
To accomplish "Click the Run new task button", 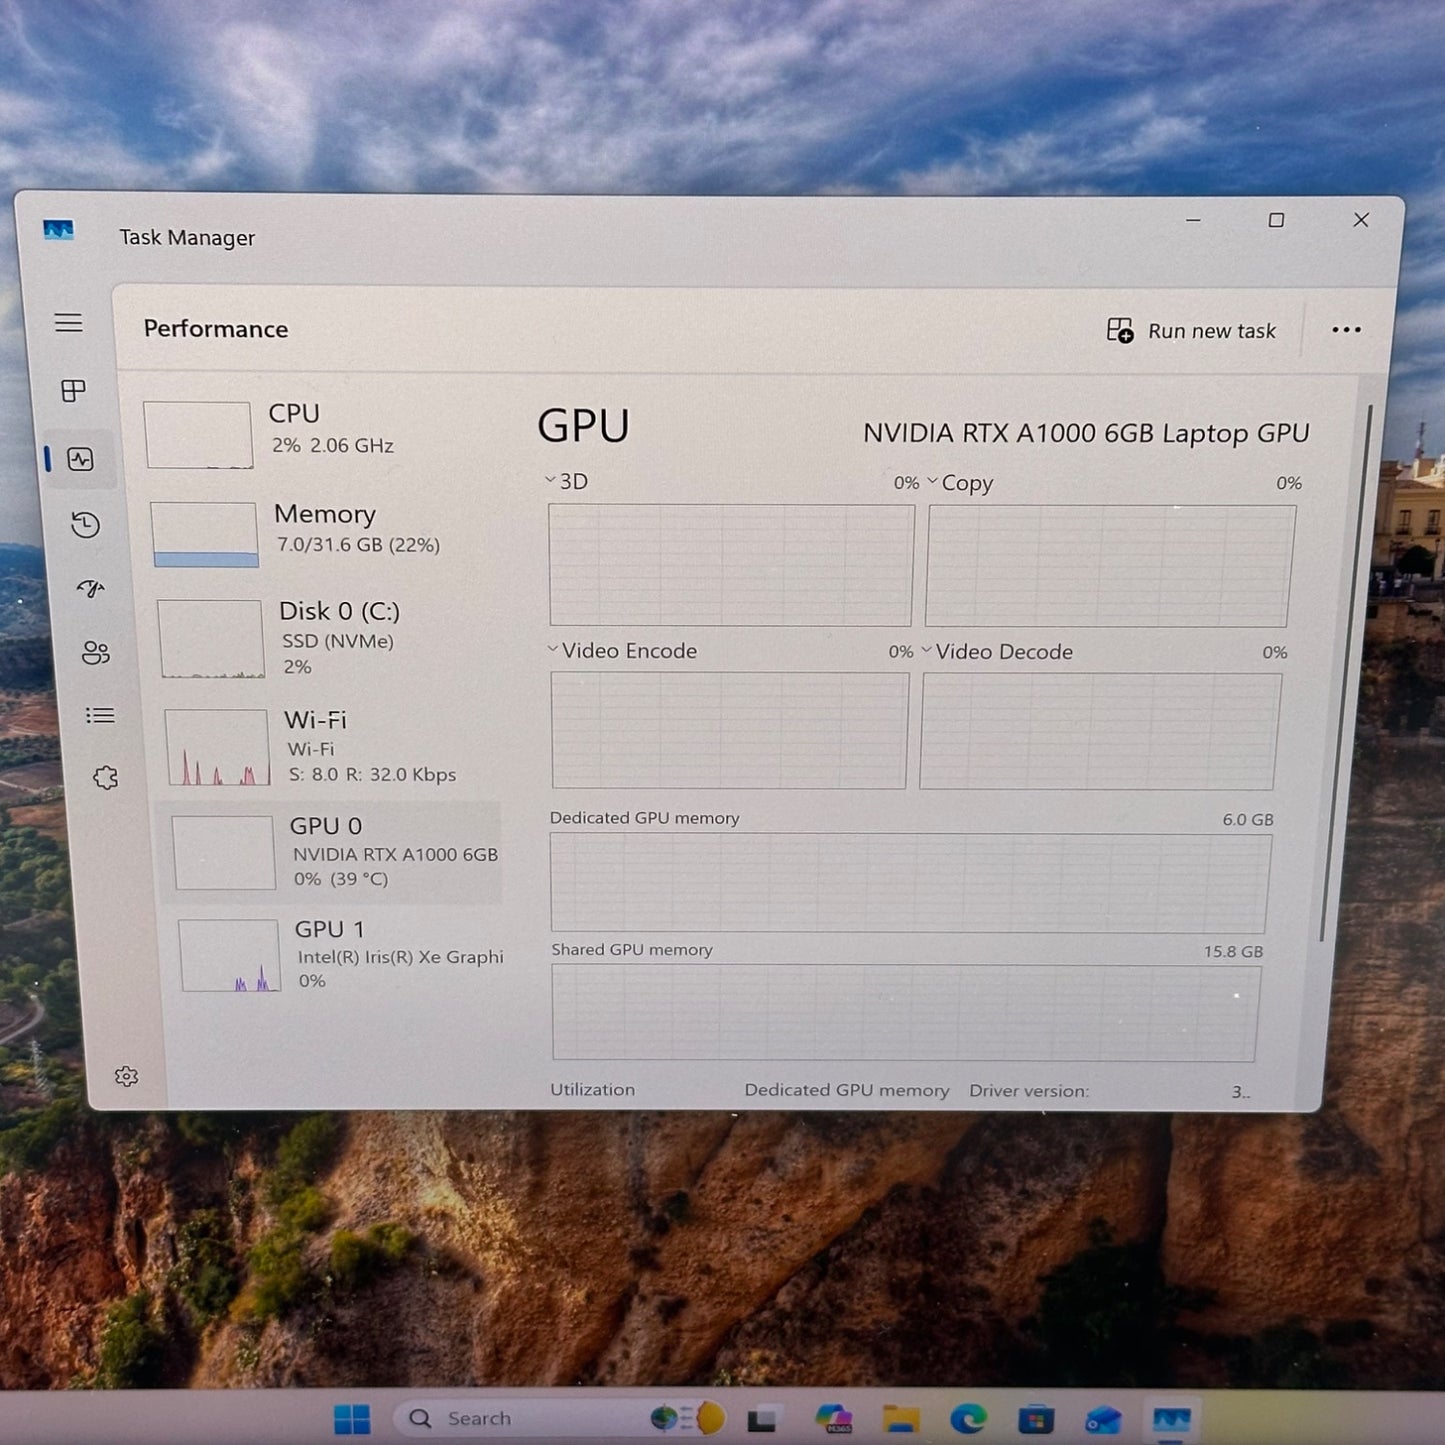I will pyautogui.click(x=1192, y=331).
